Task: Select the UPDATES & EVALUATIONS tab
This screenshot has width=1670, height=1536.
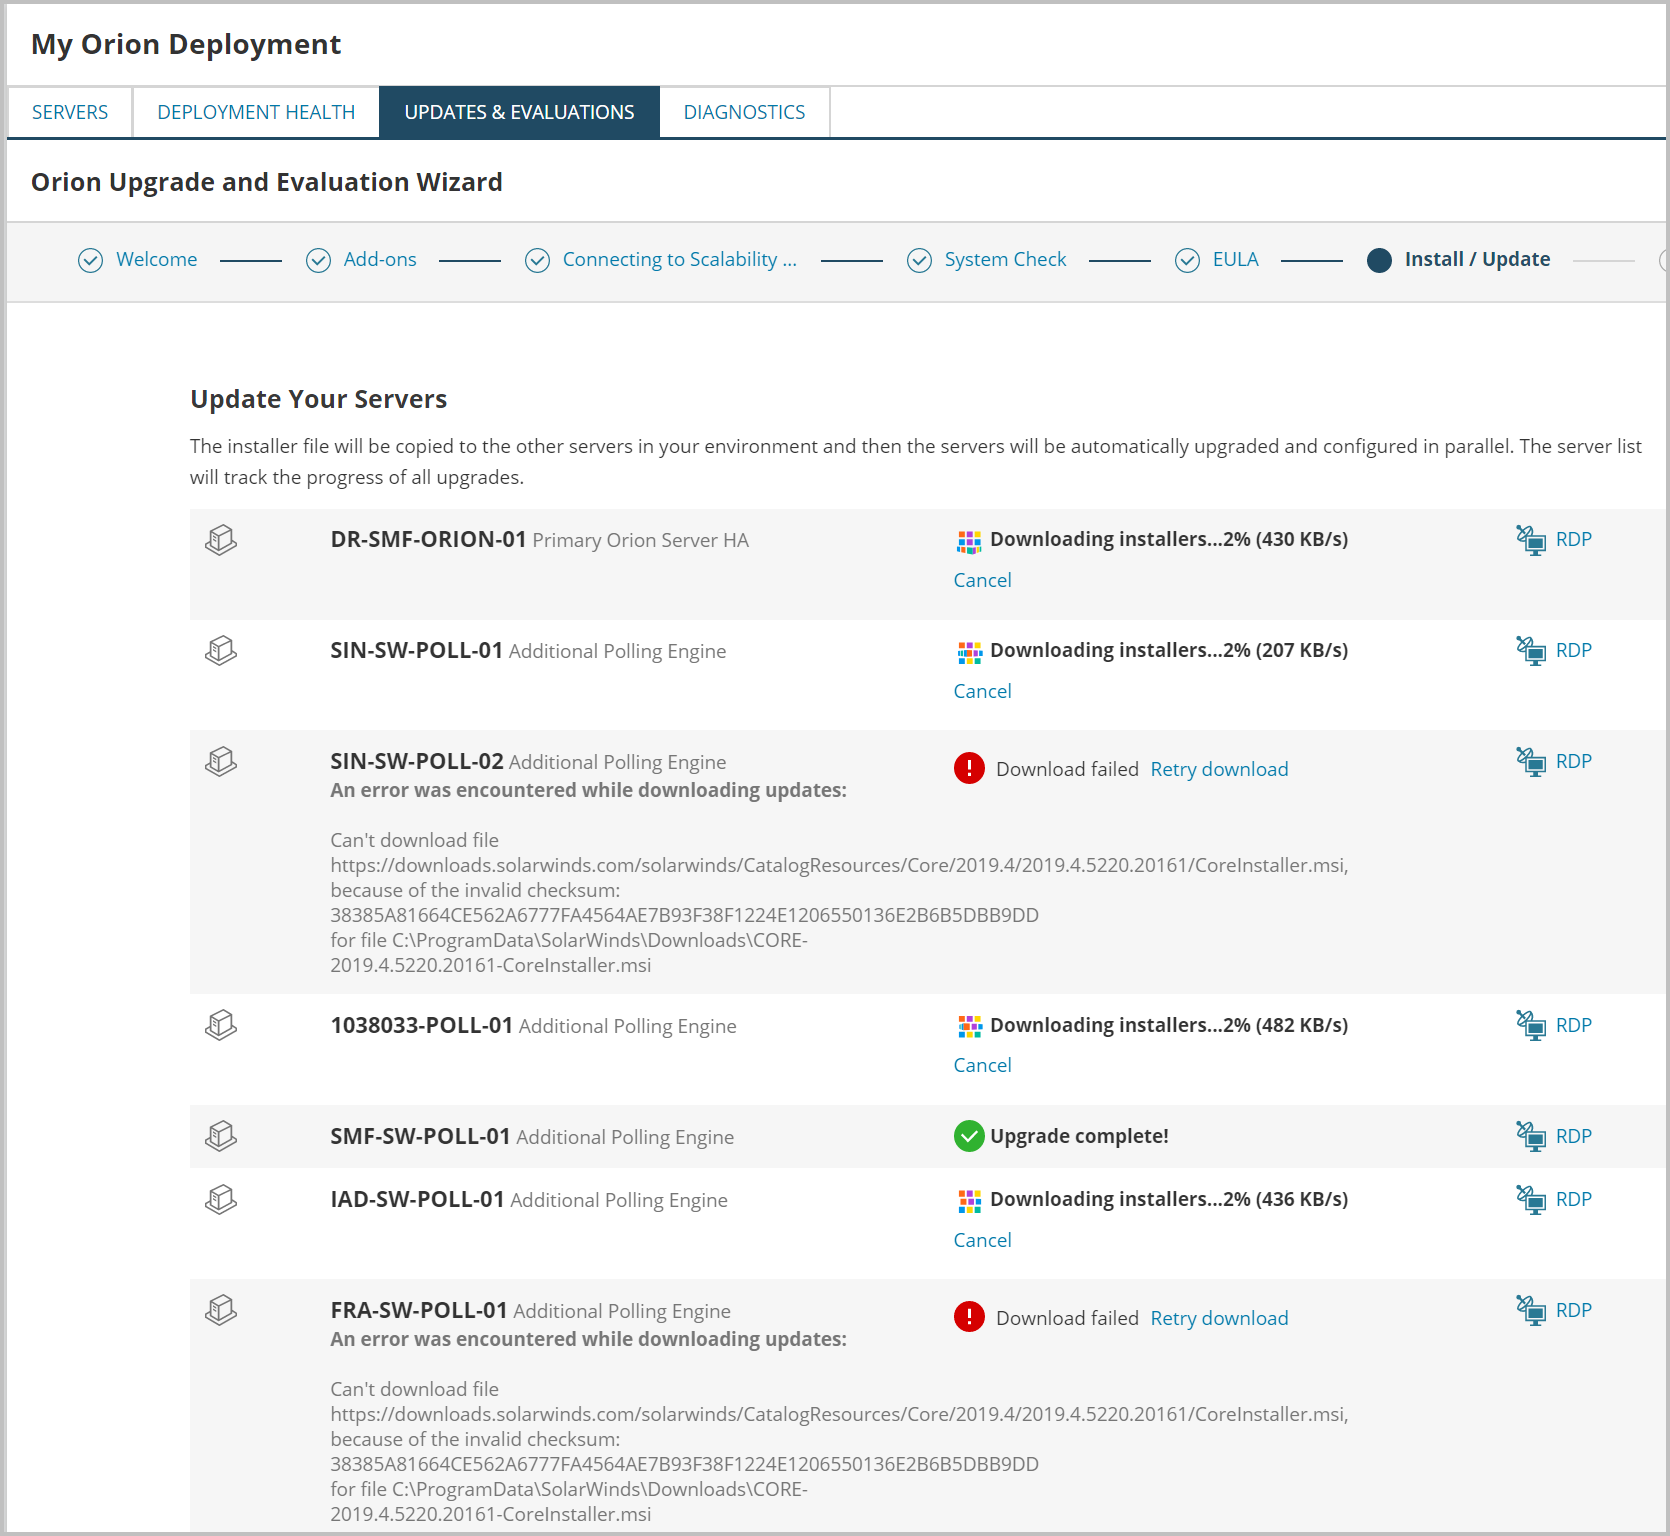Action: click(519, 112)
